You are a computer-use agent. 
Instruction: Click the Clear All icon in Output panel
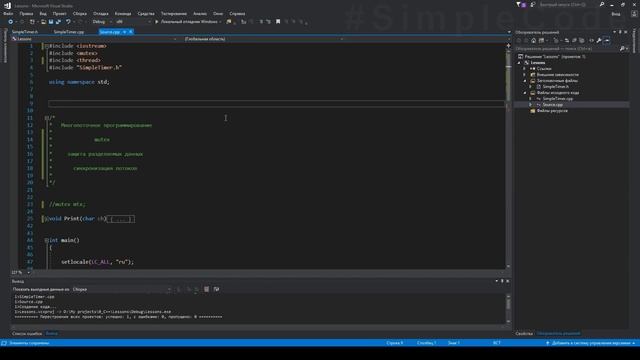point(207,289)
